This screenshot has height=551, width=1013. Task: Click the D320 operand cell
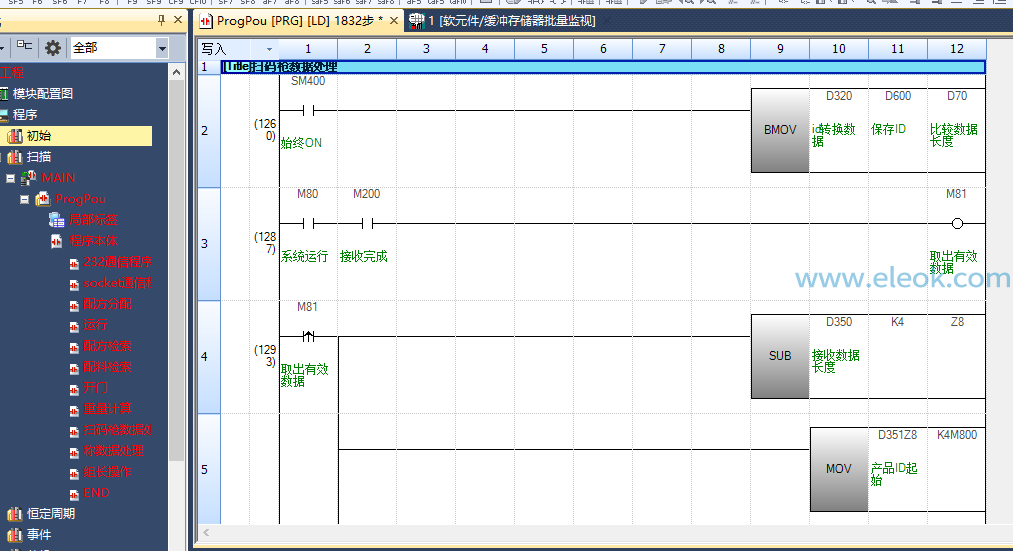(x=839, y=130)
